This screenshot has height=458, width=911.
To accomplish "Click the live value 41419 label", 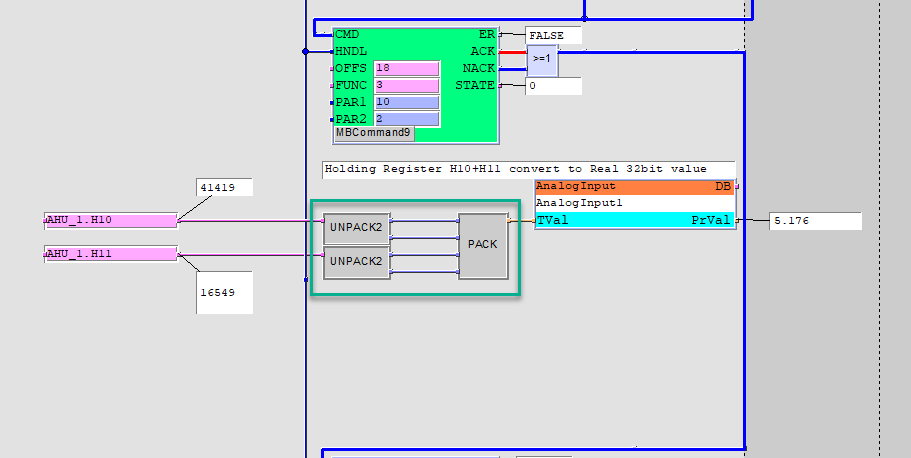I will coord(224,187).
